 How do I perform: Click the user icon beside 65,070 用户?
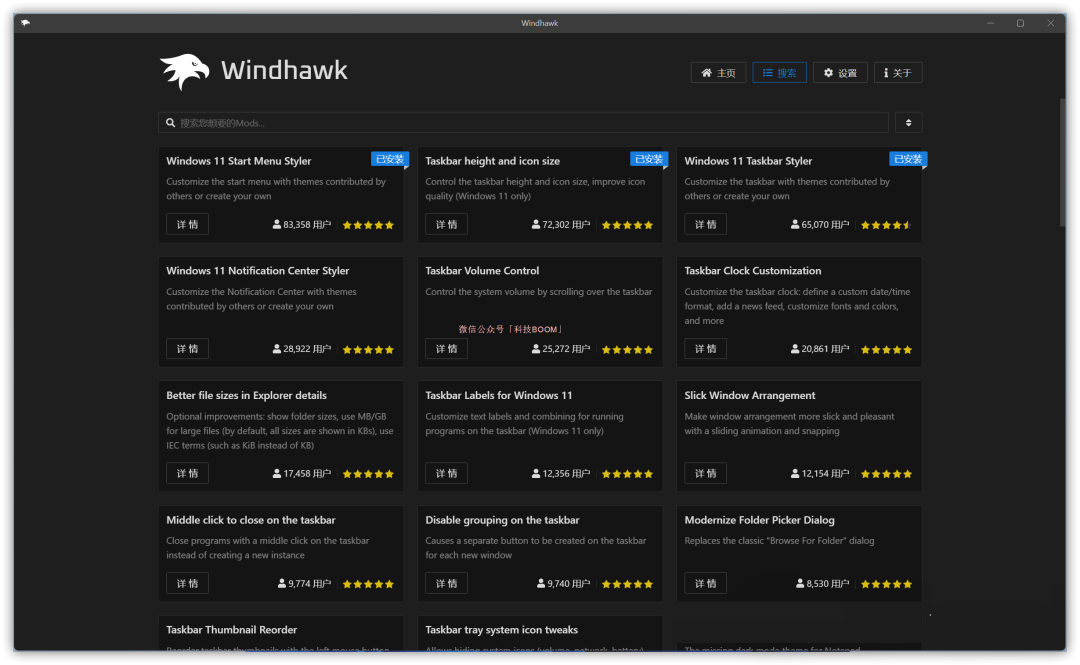click(795, 225)
